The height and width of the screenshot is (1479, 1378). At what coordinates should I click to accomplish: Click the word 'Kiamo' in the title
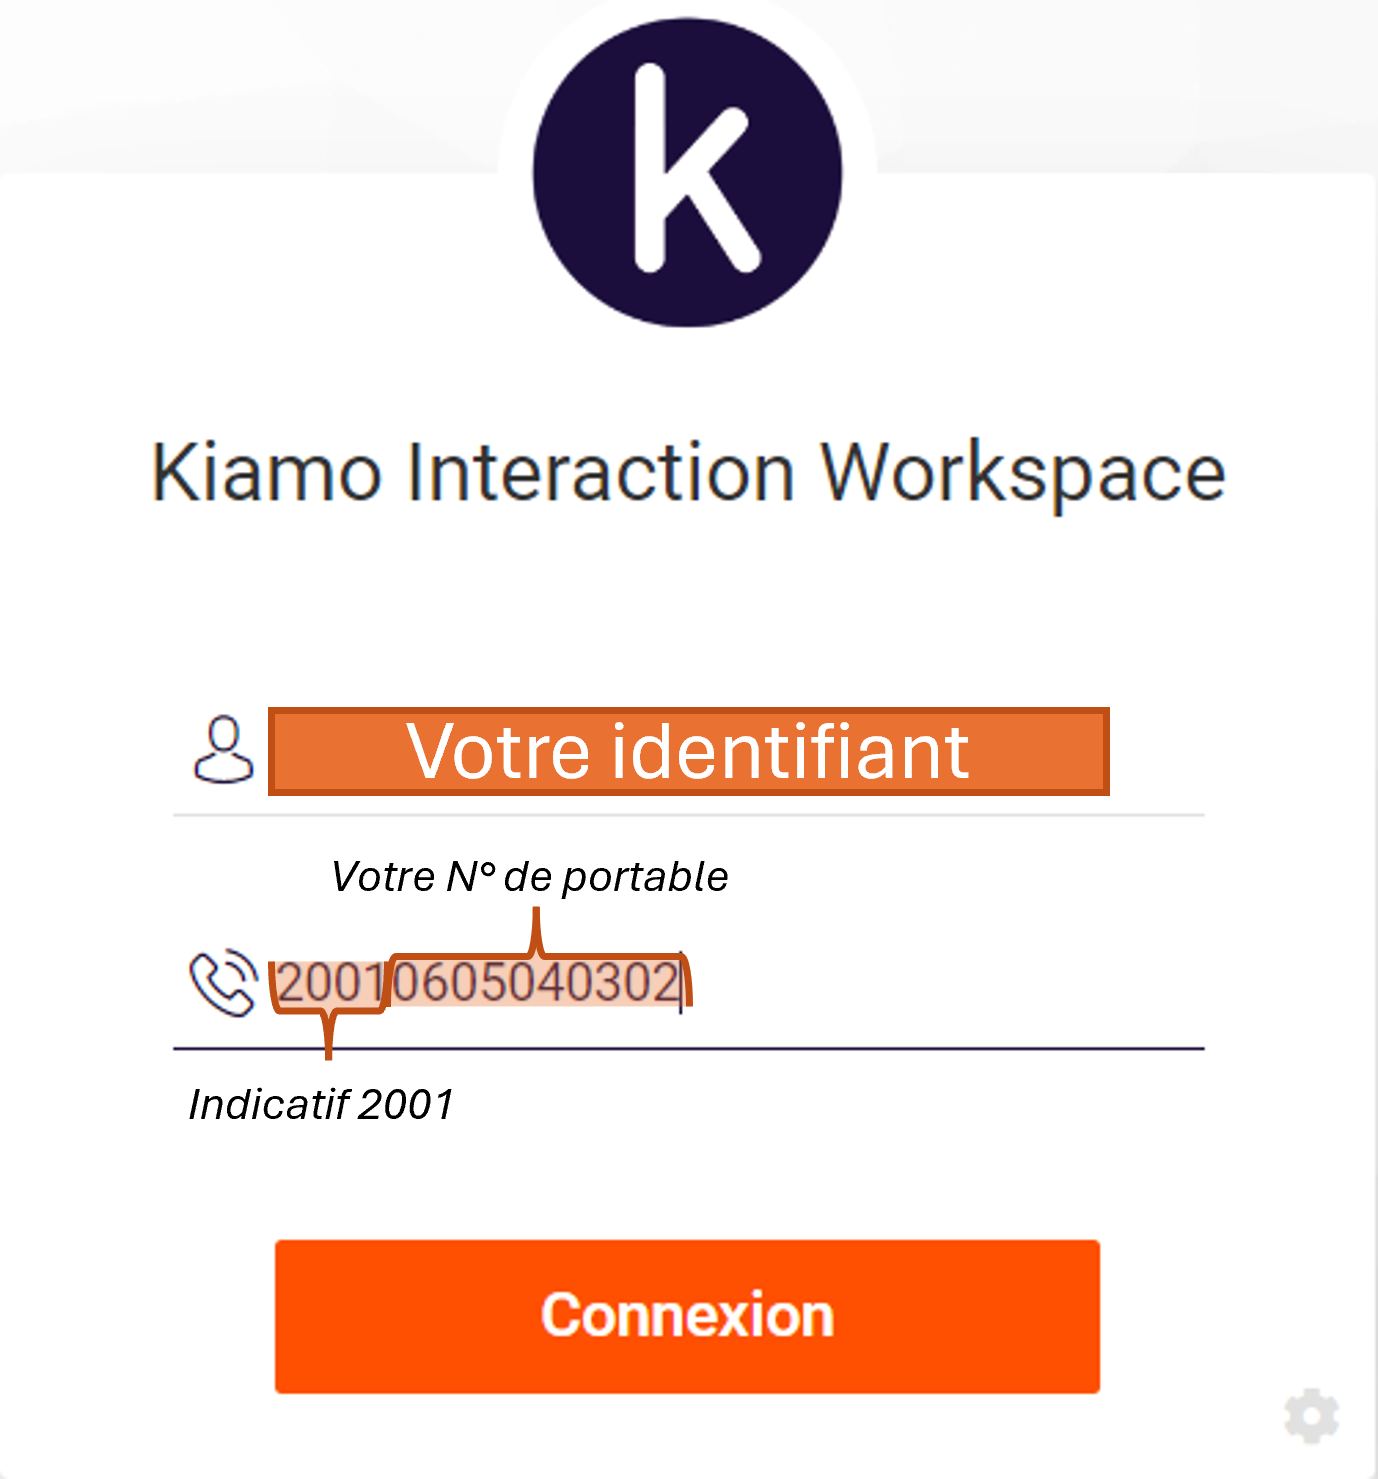[266, 473]
